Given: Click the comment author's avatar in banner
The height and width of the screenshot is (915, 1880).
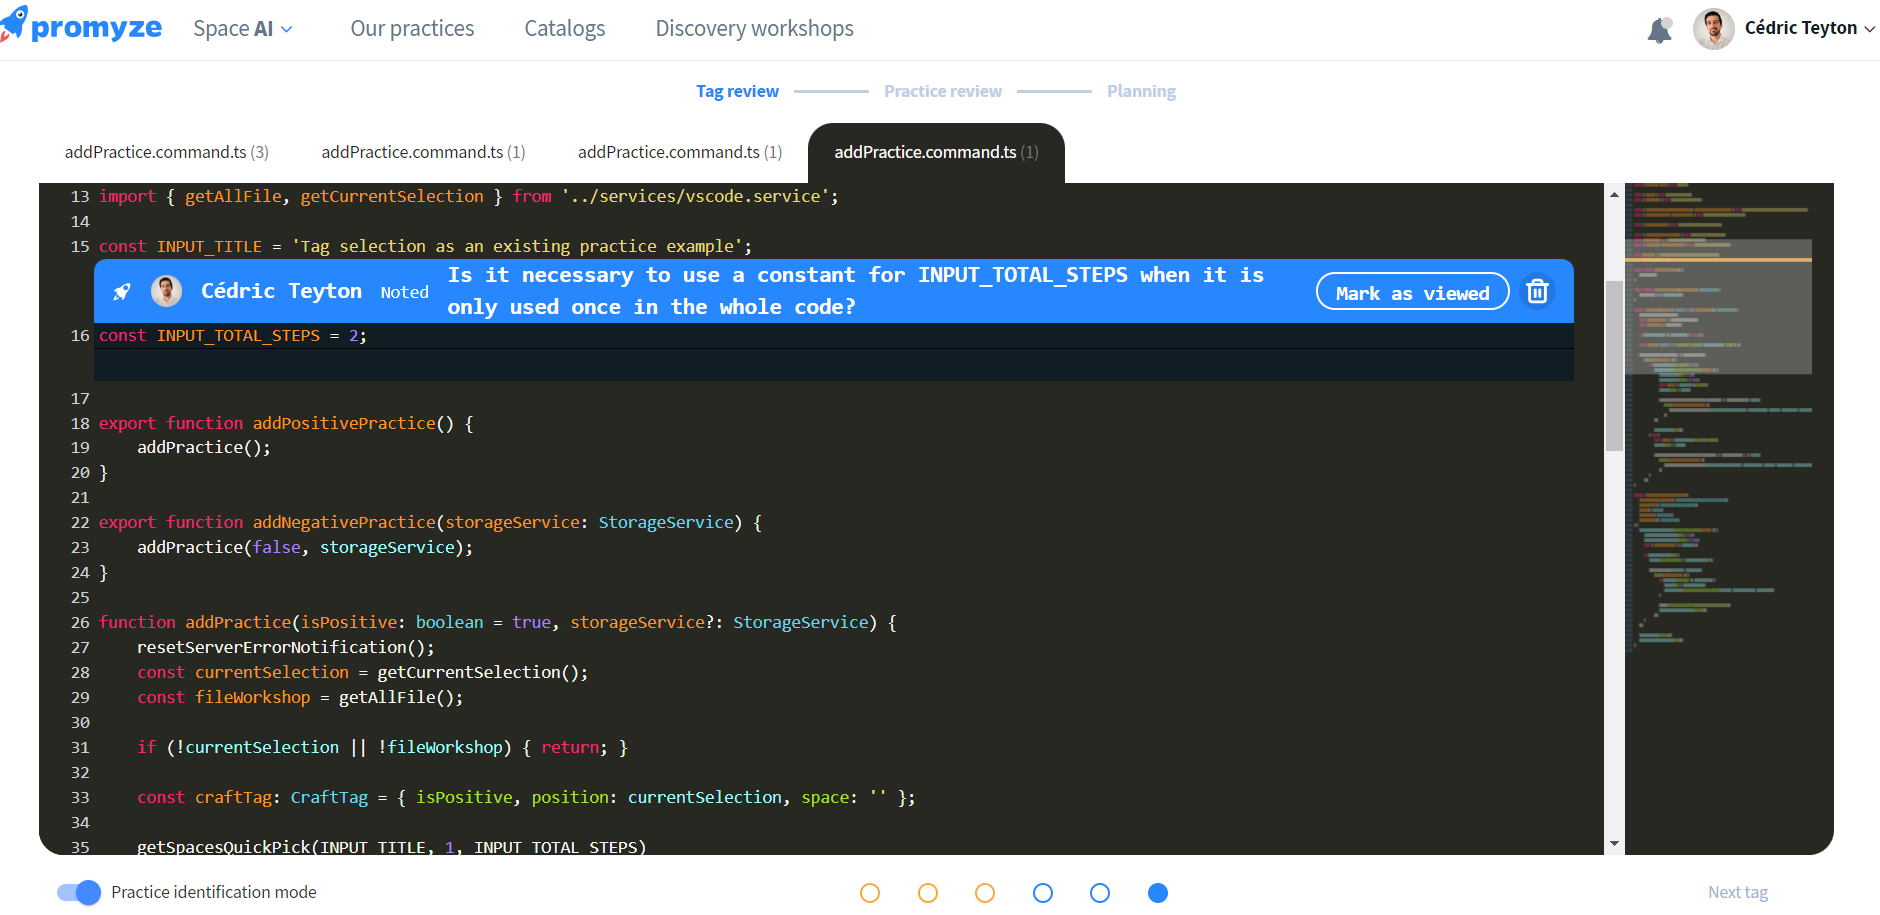Looking at the screenshot, I should click(x=166, y=291).
